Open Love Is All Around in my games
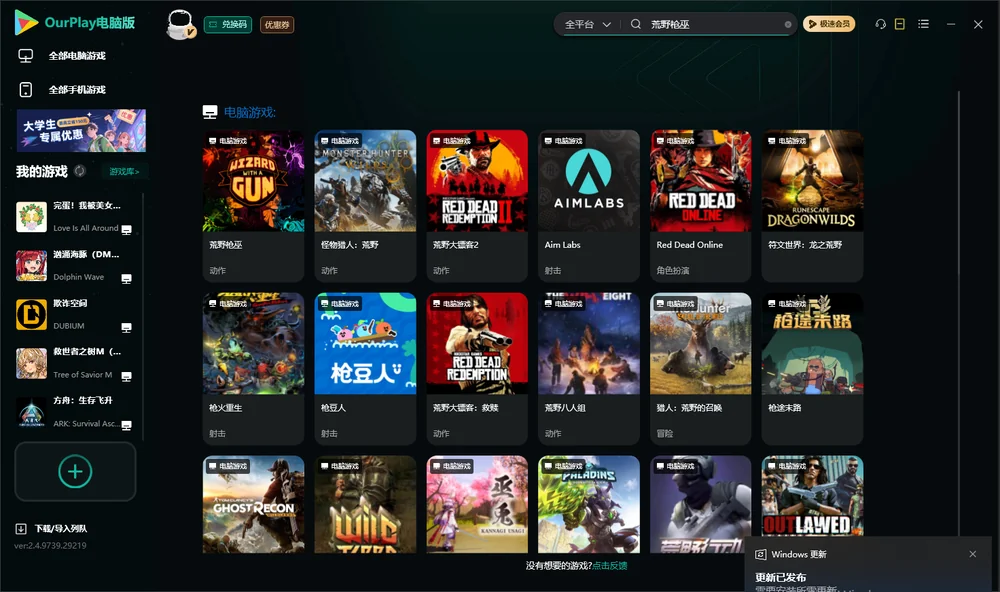 pos(75,217)
